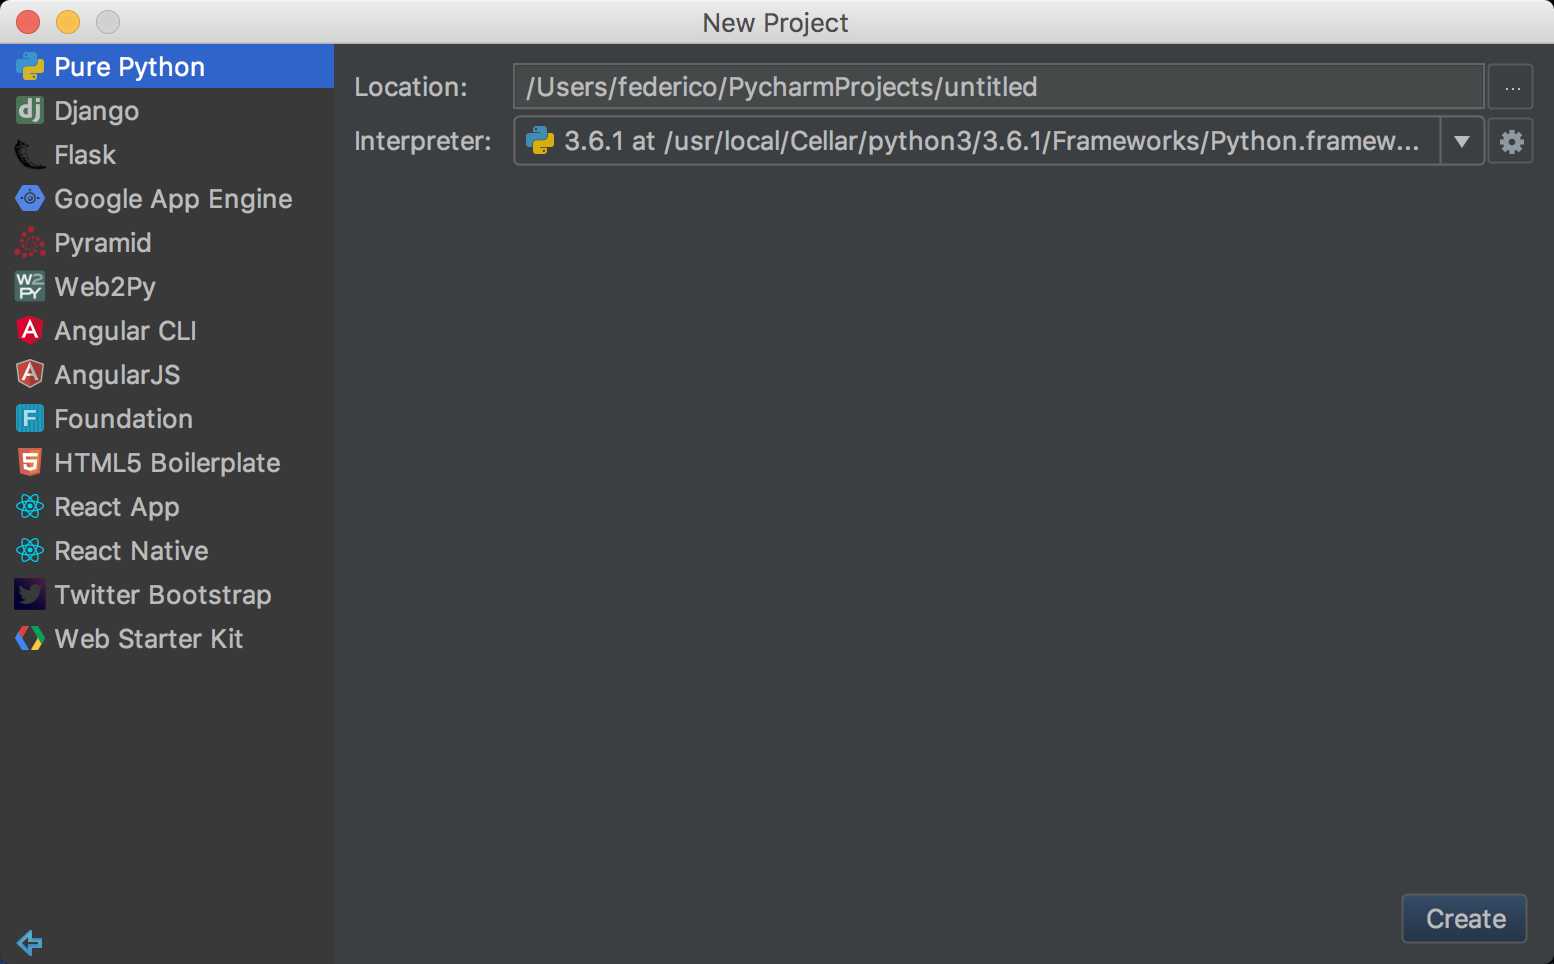The image size is (1554, 964).
Task: Click the Foundation F icon
Action: (x=30, y=418)
